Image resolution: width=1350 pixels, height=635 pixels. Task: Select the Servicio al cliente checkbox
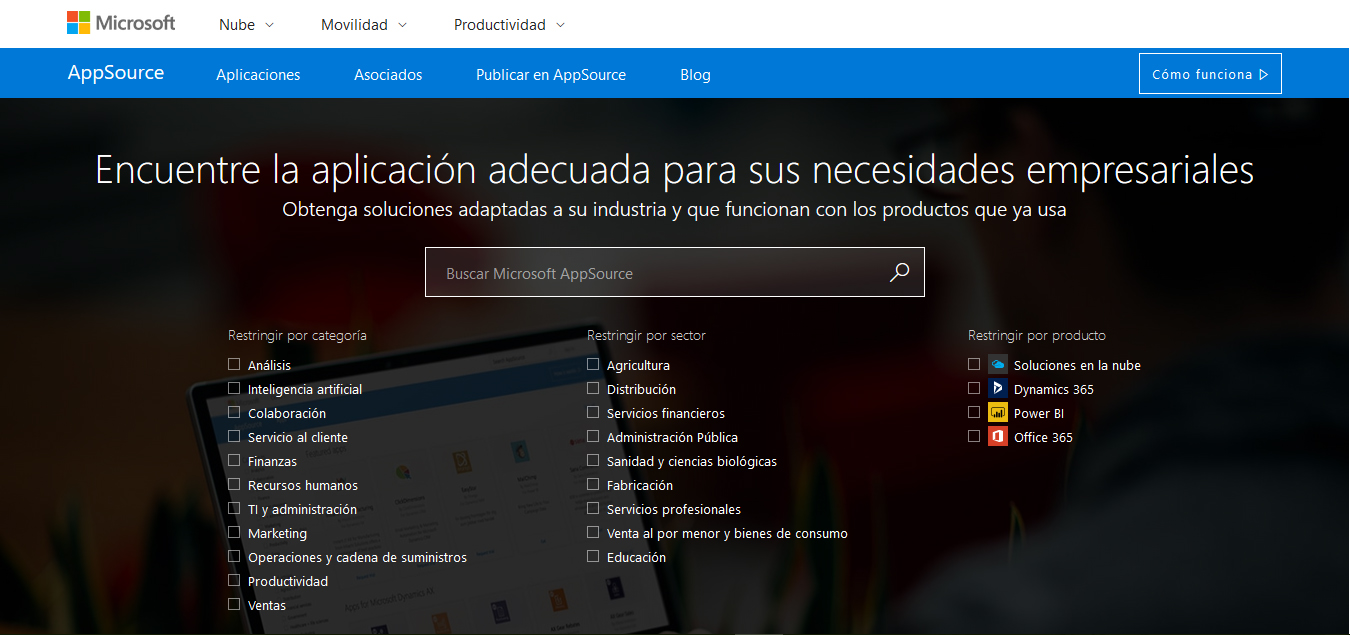coord(234,436)
